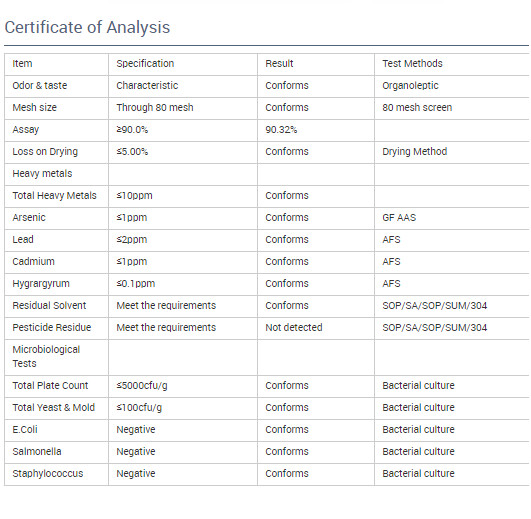Click the Residual Solvent cell
Image resolution: width=531 pixels, height=519 pixels.
[x=49, y=306]
